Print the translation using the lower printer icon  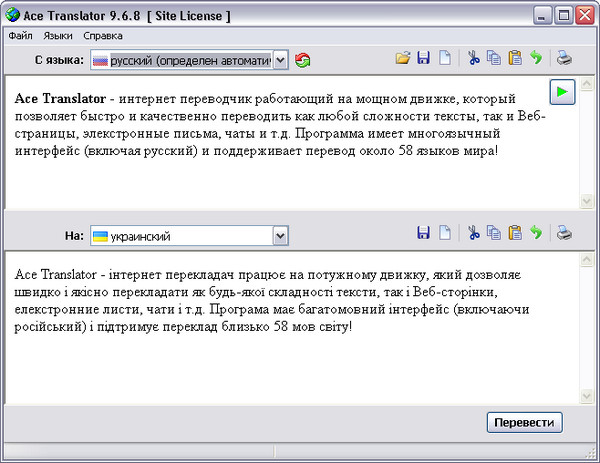[x=565, y=234]
